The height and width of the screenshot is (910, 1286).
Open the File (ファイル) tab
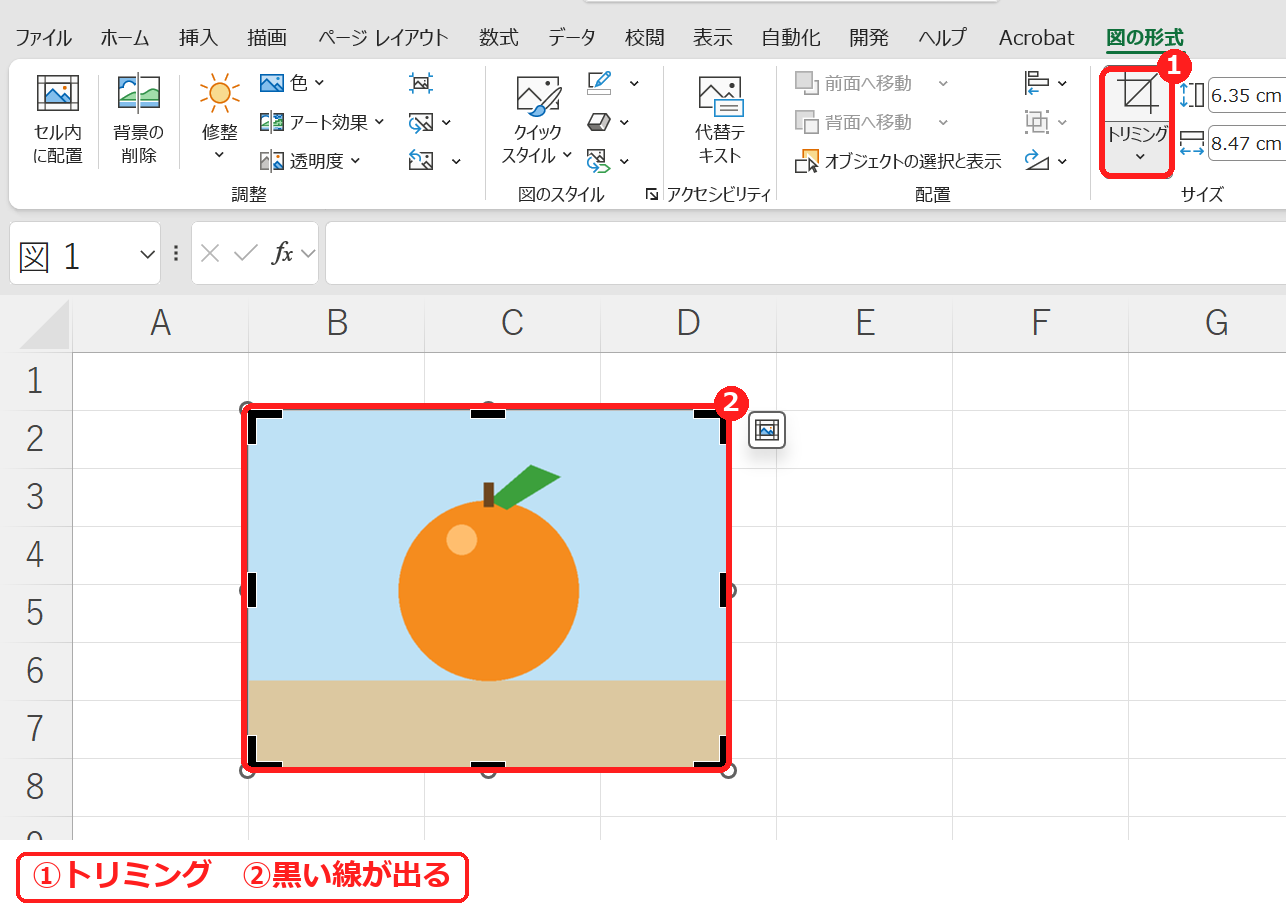pyautogui.click(x=43, y=38)
